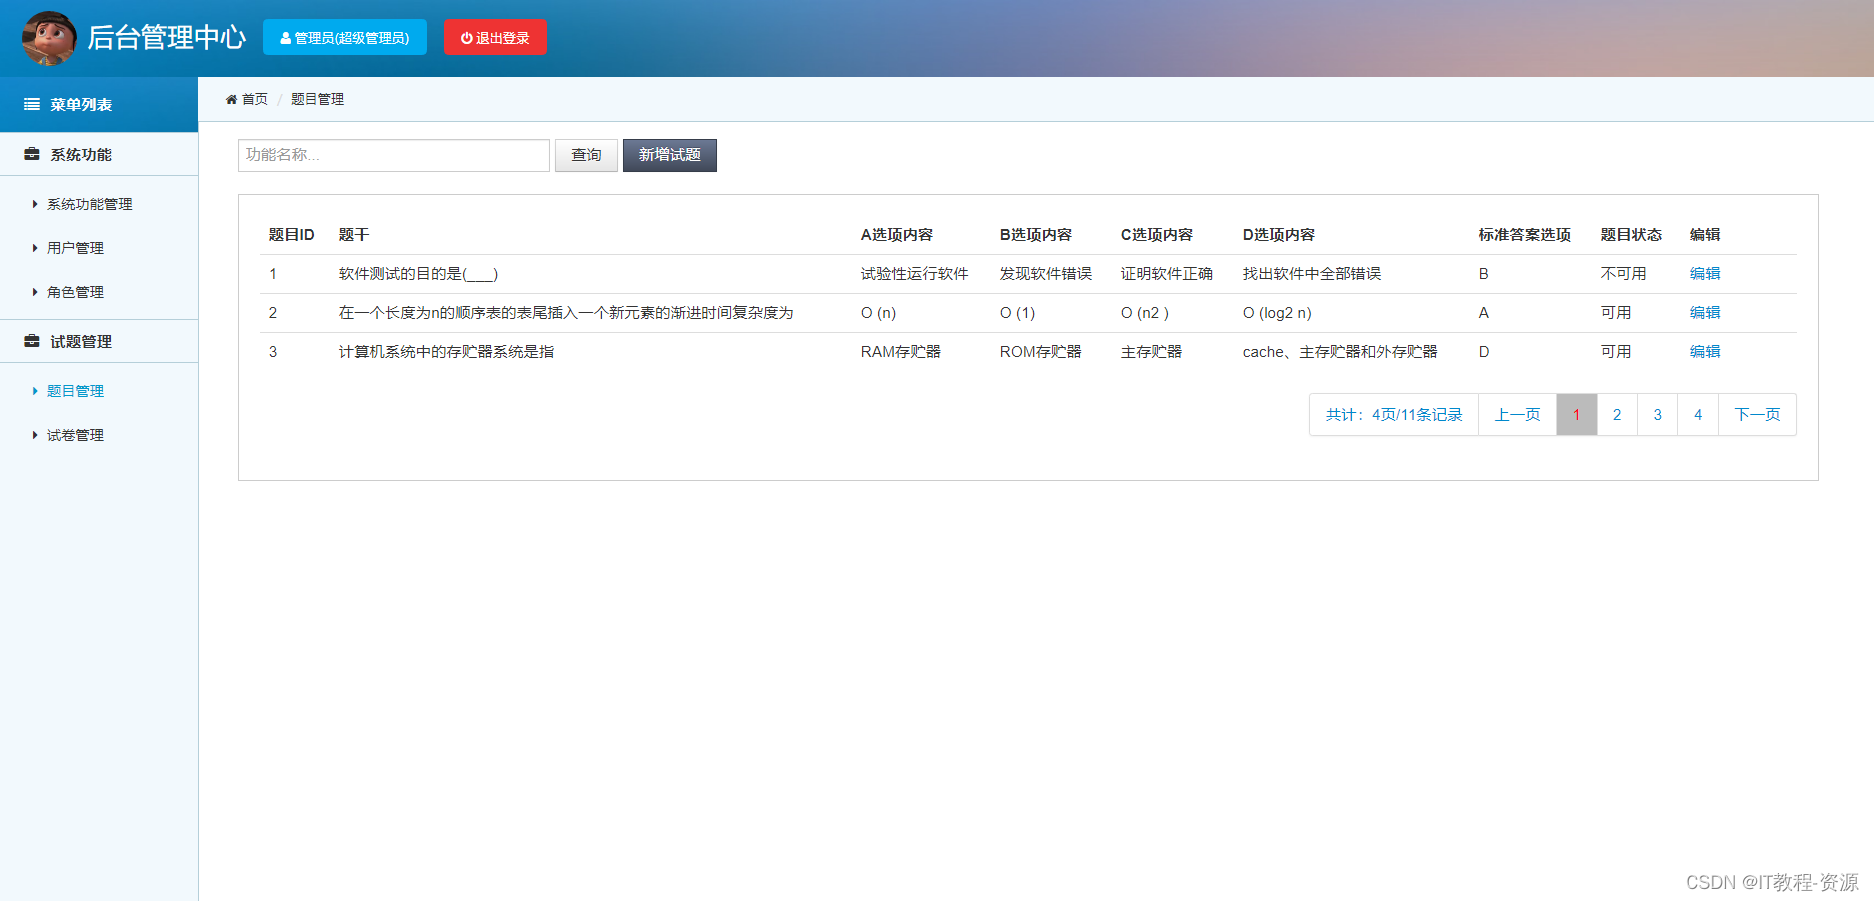The height and width of the screenshot is (901, 1874).
Task: Collapse the 试题管理 section header
Action: [x=99, y=342]
